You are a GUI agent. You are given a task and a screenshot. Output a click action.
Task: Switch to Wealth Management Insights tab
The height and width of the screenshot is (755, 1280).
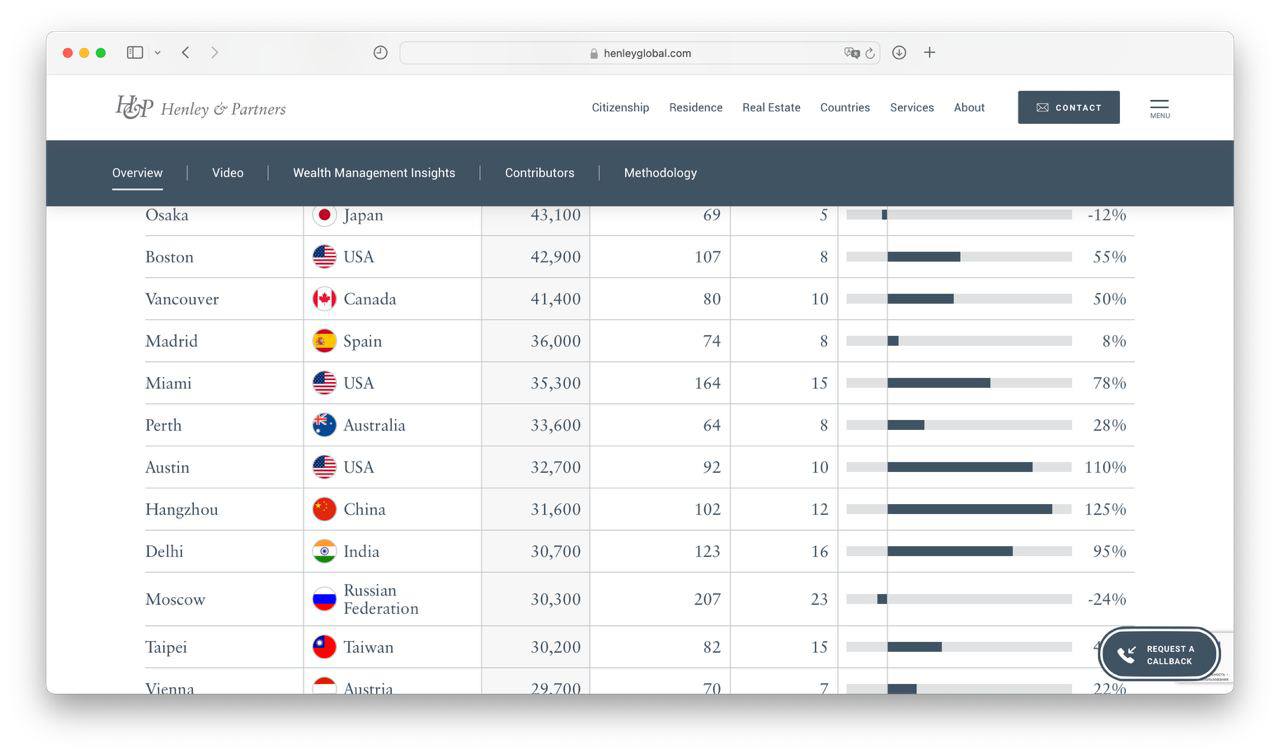[x=374, y=173]
